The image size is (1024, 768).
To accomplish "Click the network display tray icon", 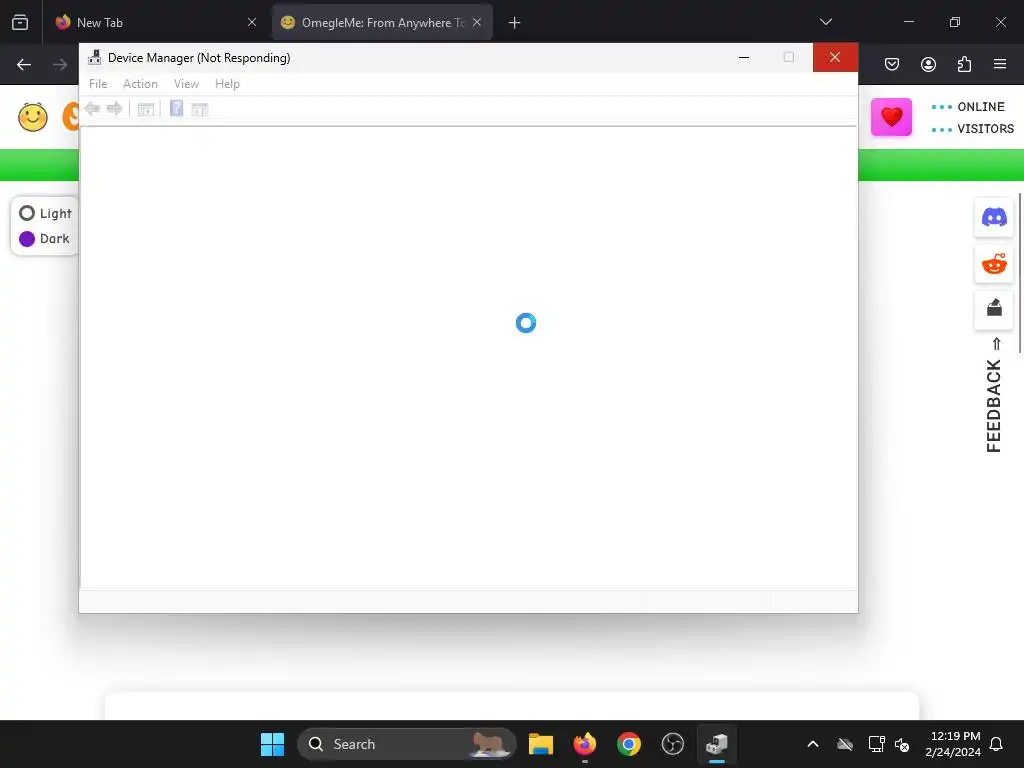I will (x=876, y=744).
